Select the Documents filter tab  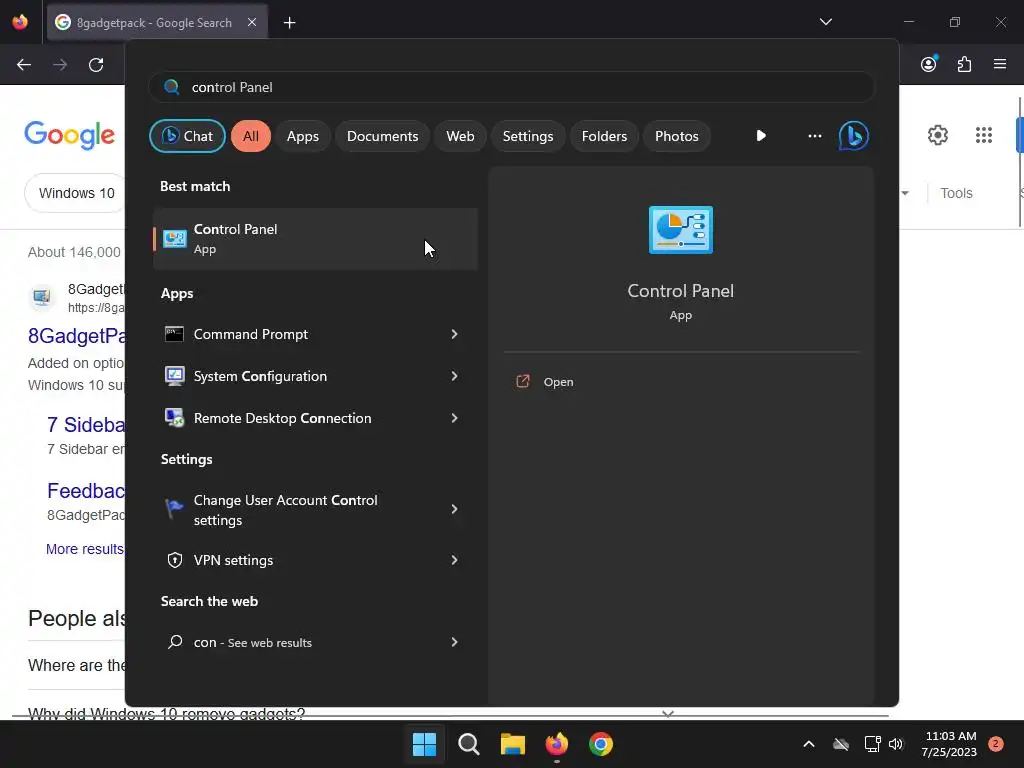[x=383, y=136]
